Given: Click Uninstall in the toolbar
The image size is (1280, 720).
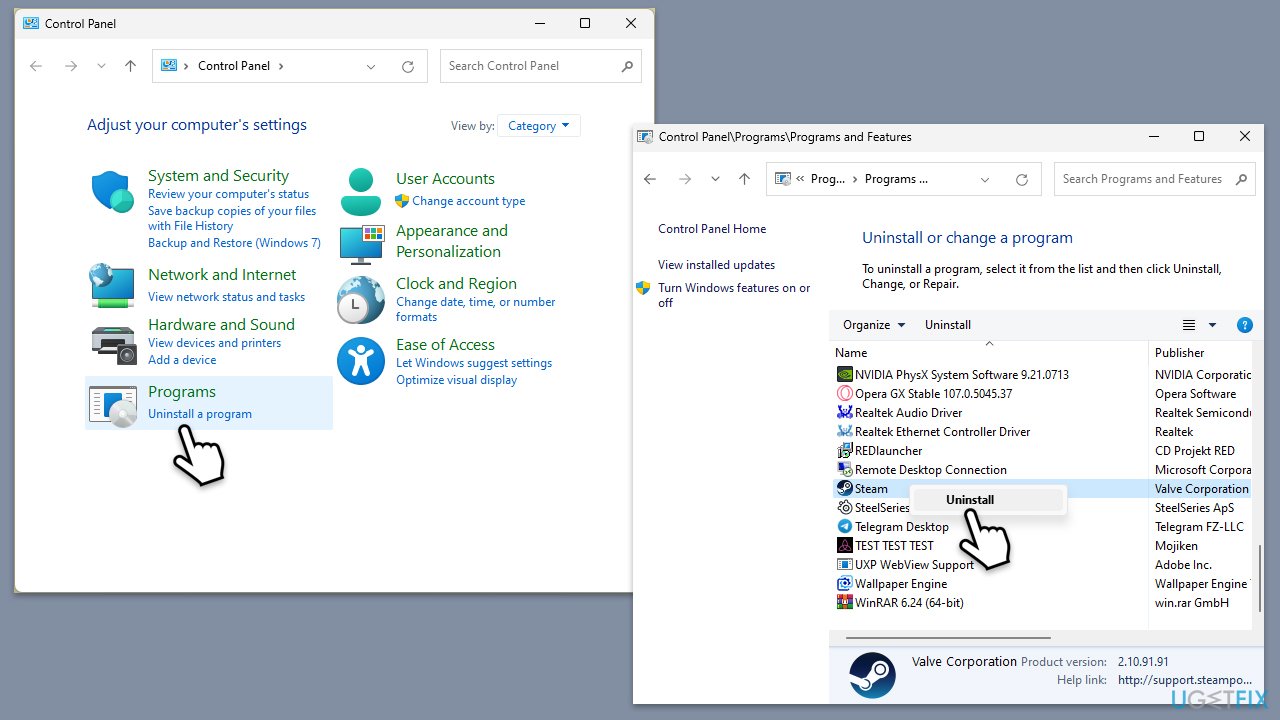Looking at the screenshot, I should click(948, 325).
